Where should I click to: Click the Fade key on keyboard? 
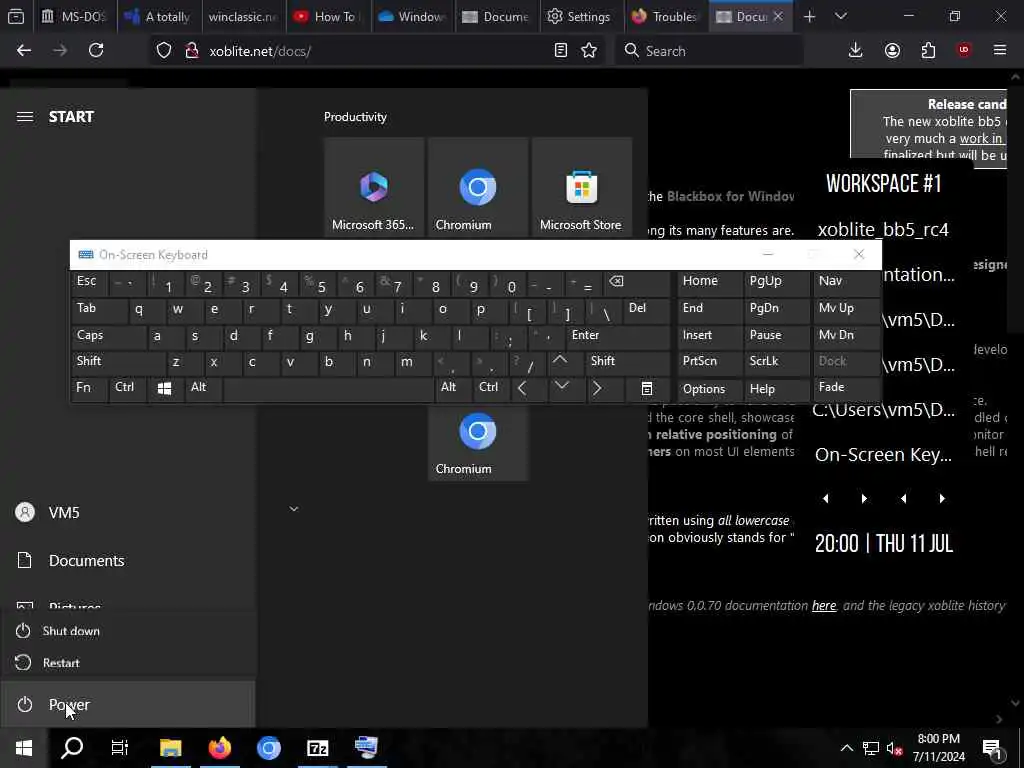(846, 387)
